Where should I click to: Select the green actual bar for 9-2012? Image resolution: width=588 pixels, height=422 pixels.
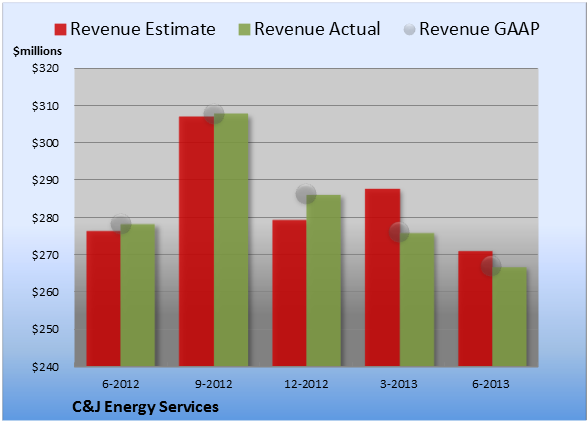pos(231,240)
